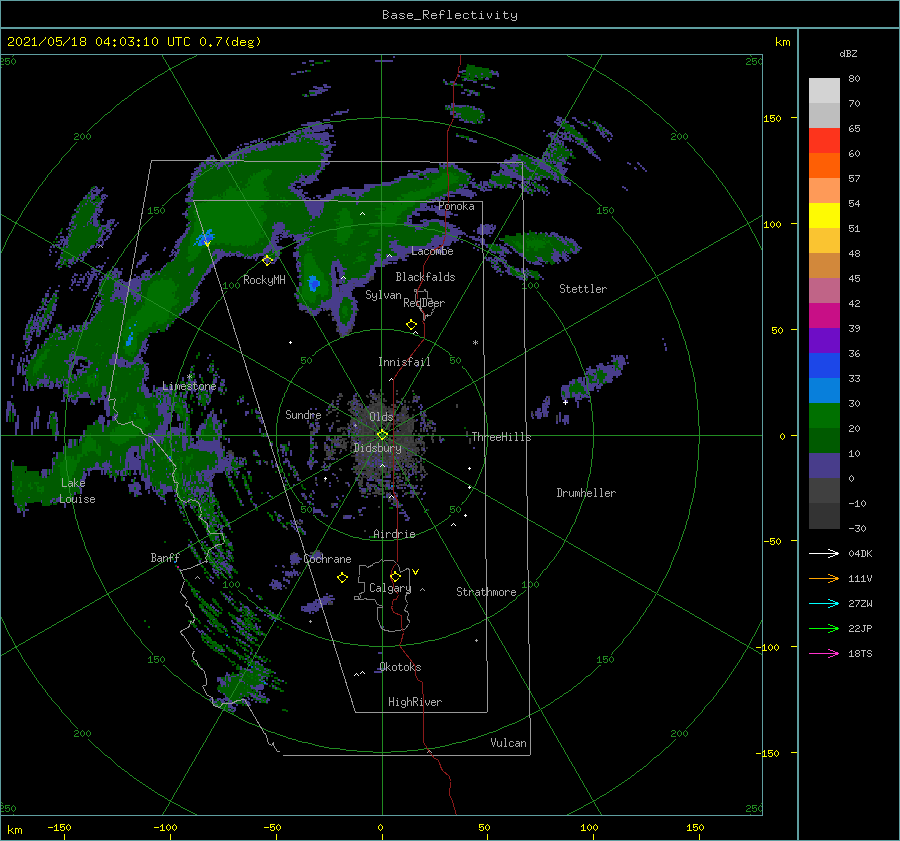Click the Olds city label
900x841 pixels.
(381, 417)
